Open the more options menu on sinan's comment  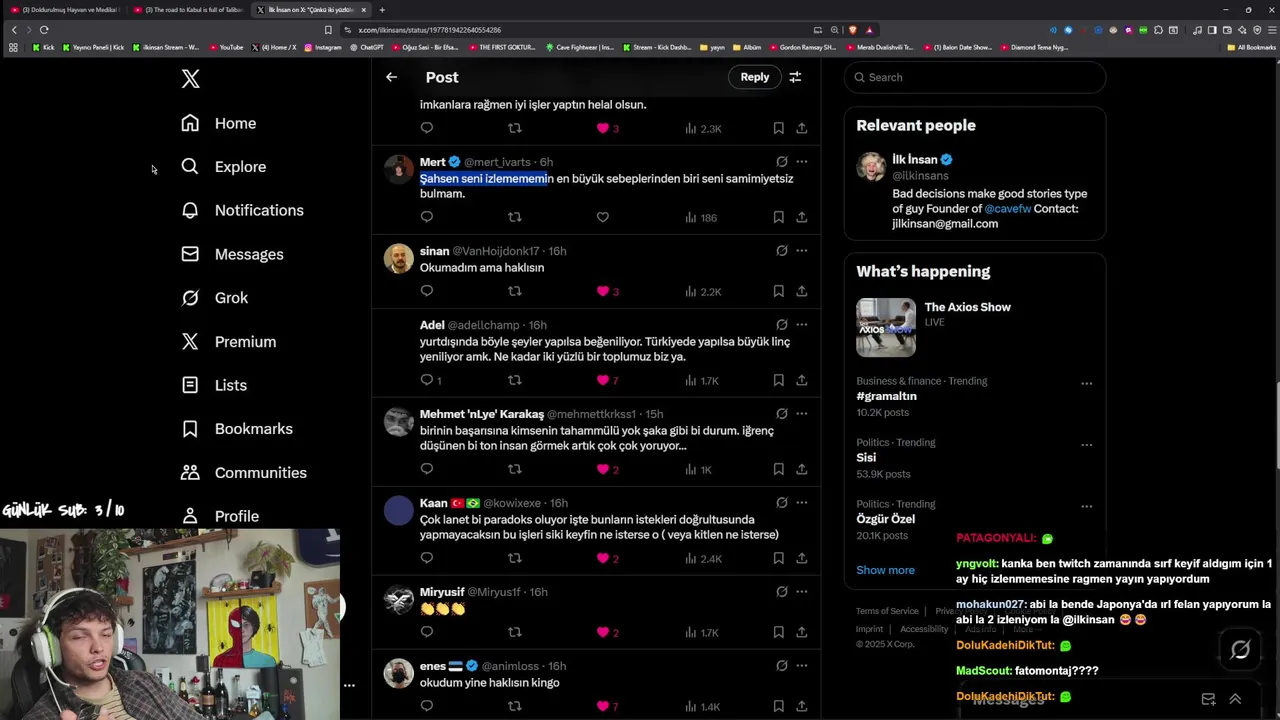[801, 251]
